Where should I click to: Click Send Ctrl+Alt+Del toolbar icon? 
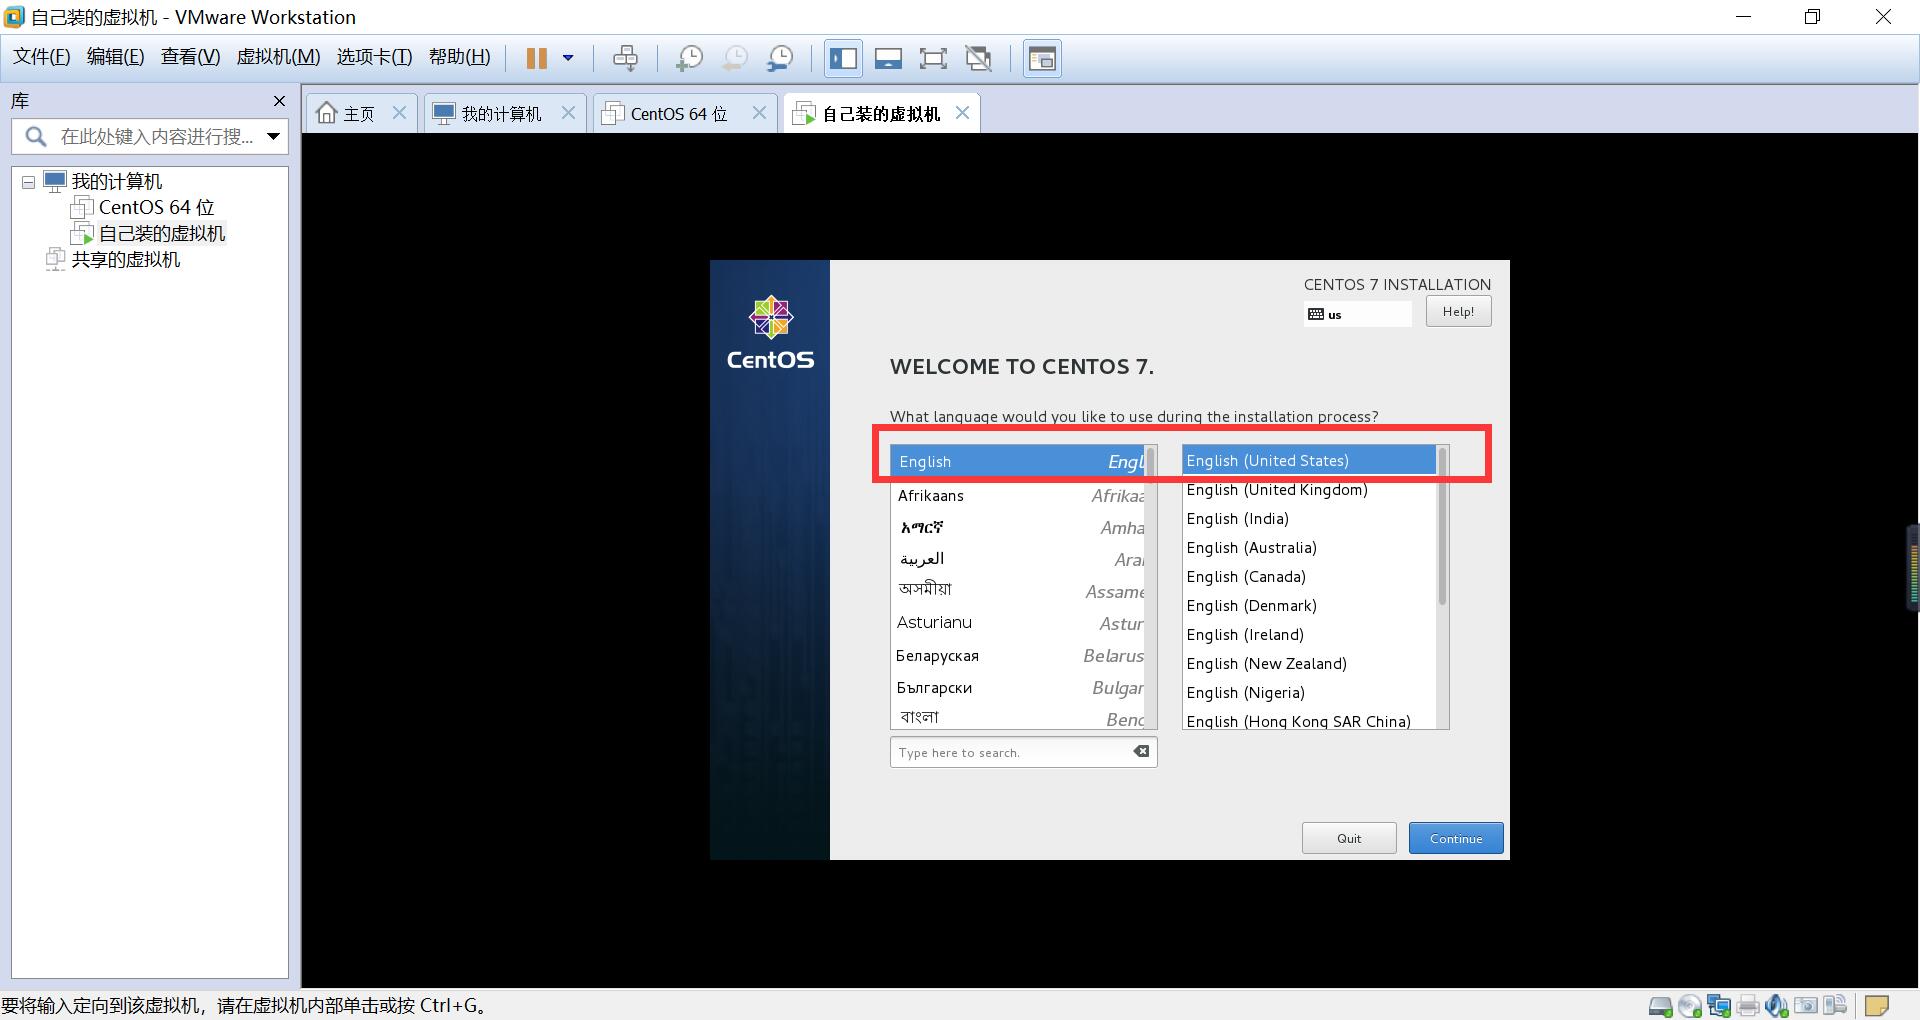(x=625, y=58)
